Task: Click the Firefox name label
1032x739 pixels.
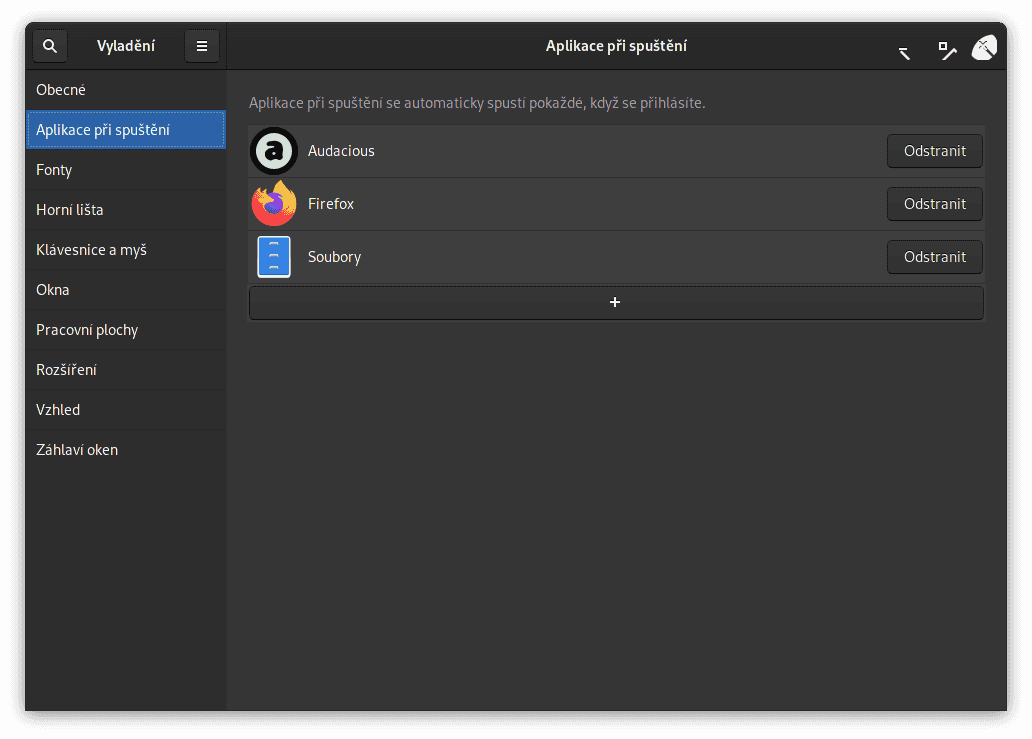Action: pos(331,204)
